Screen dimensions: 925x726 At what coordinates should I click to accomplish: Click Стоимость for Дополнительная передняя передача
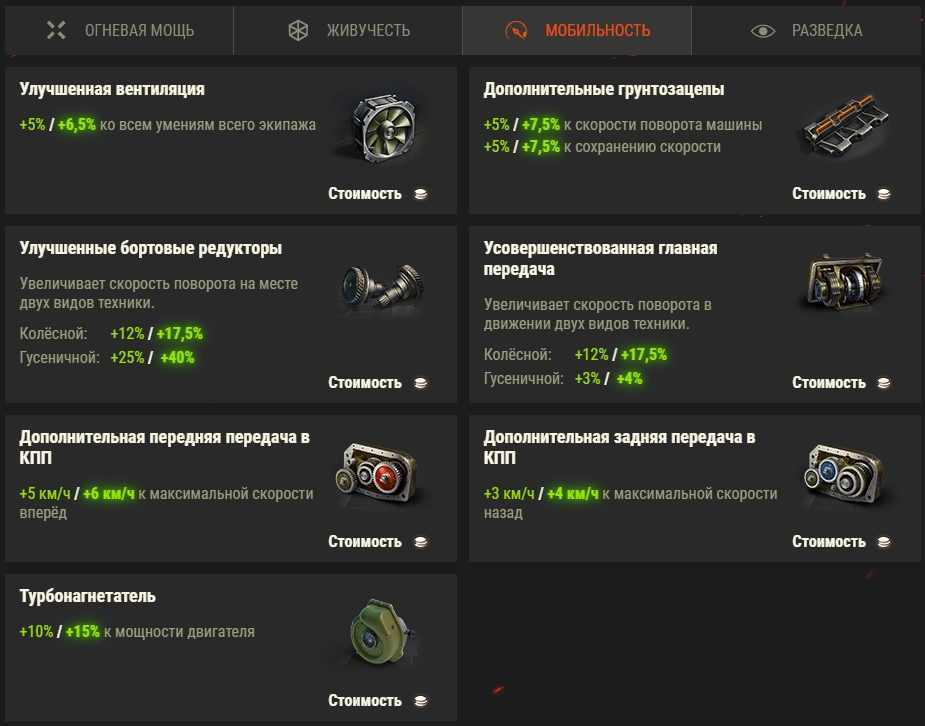(x=365, y=542)
